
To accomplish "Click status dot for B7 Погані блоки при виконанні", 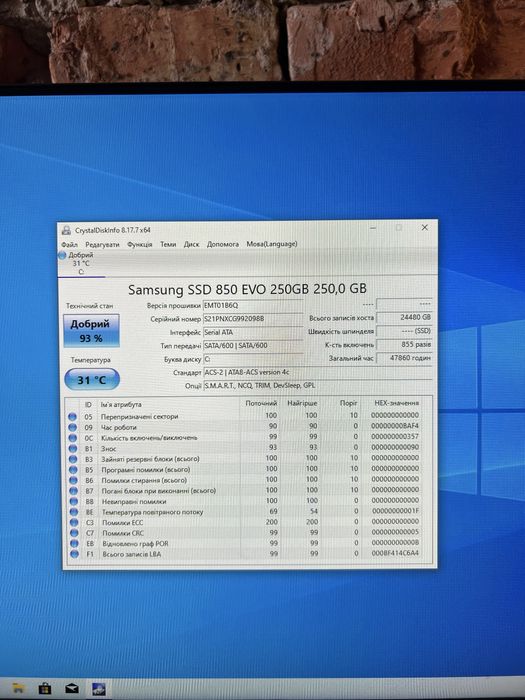I will coord(73,491).
